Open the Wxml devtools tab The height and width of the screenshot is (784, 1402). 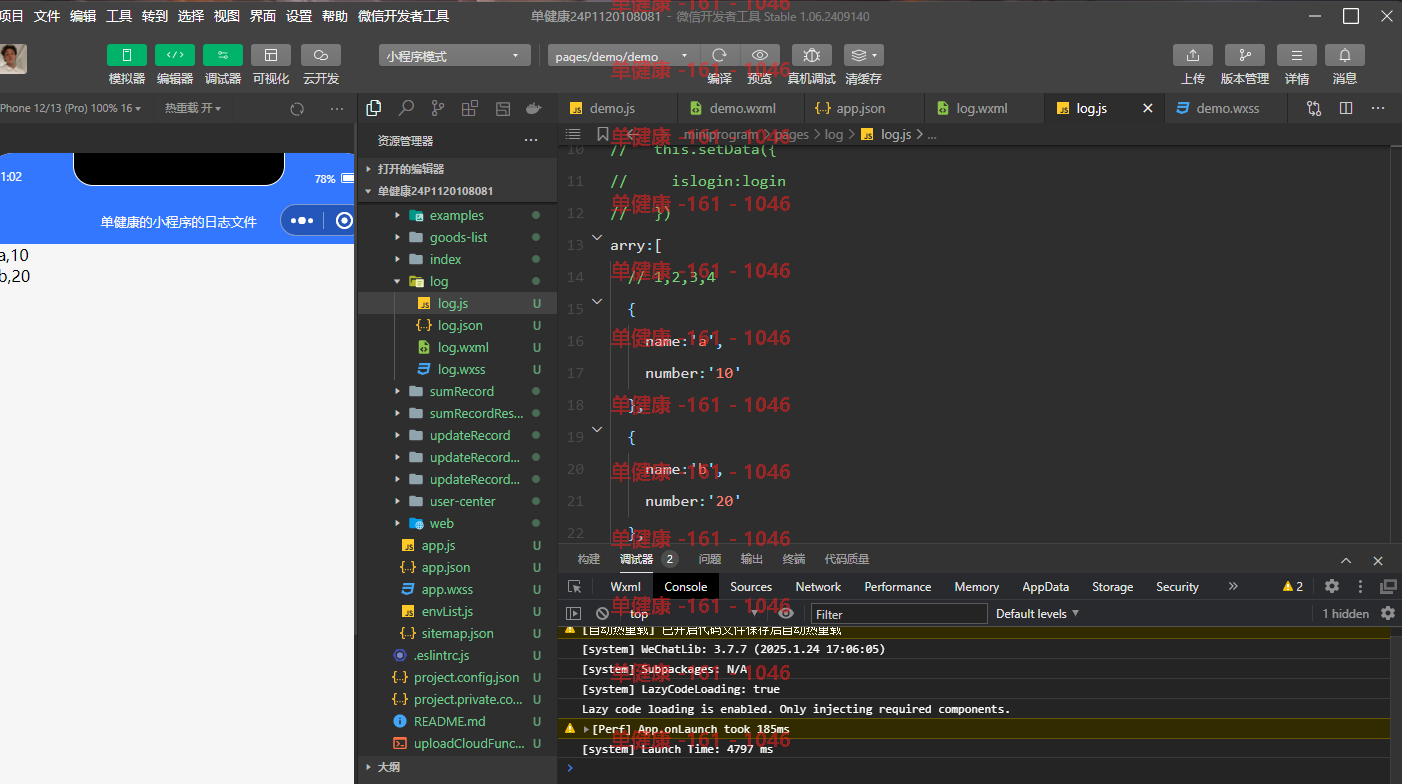pos(626,587)
